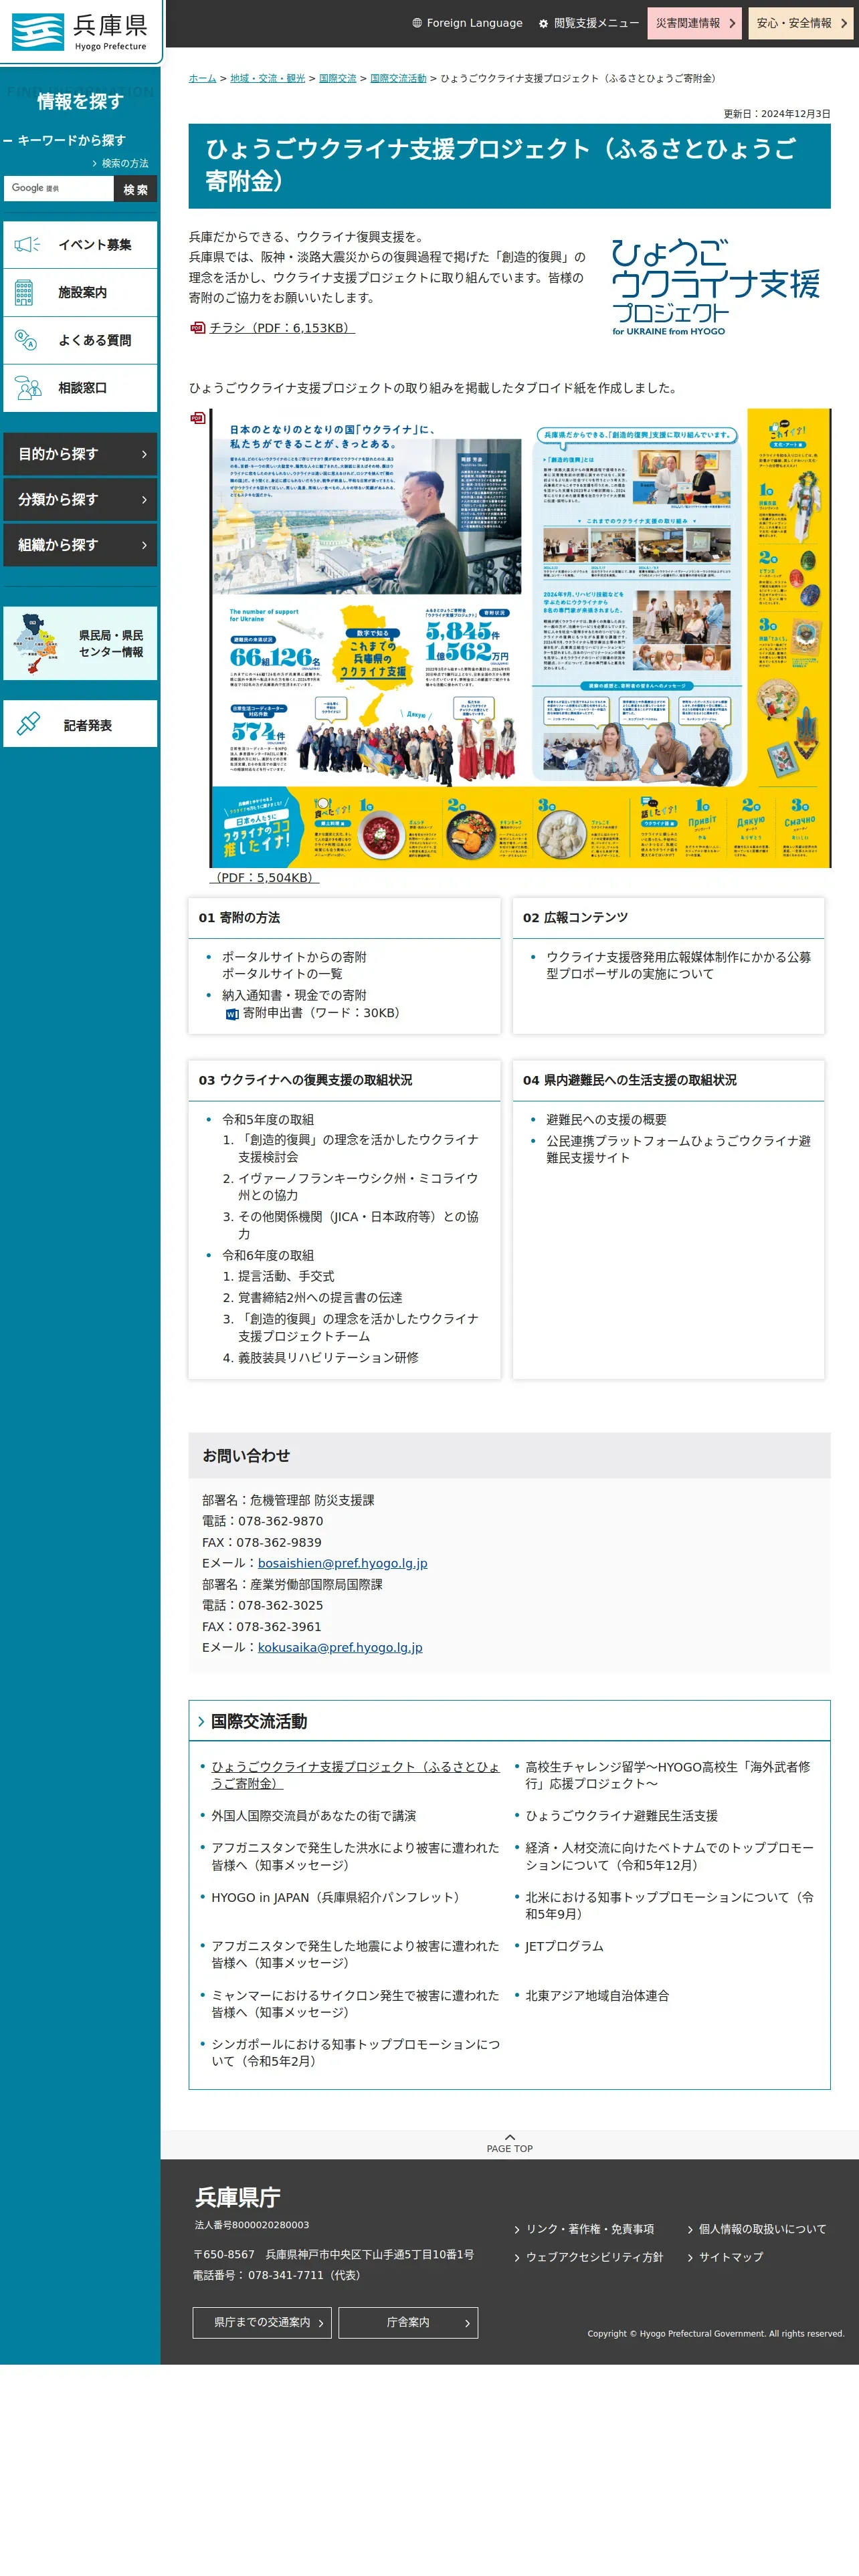Image resolution: width=859 pixels, height=2576 pixels.
Task: Expand 分類から探す menu
Action: pos(80,499)
